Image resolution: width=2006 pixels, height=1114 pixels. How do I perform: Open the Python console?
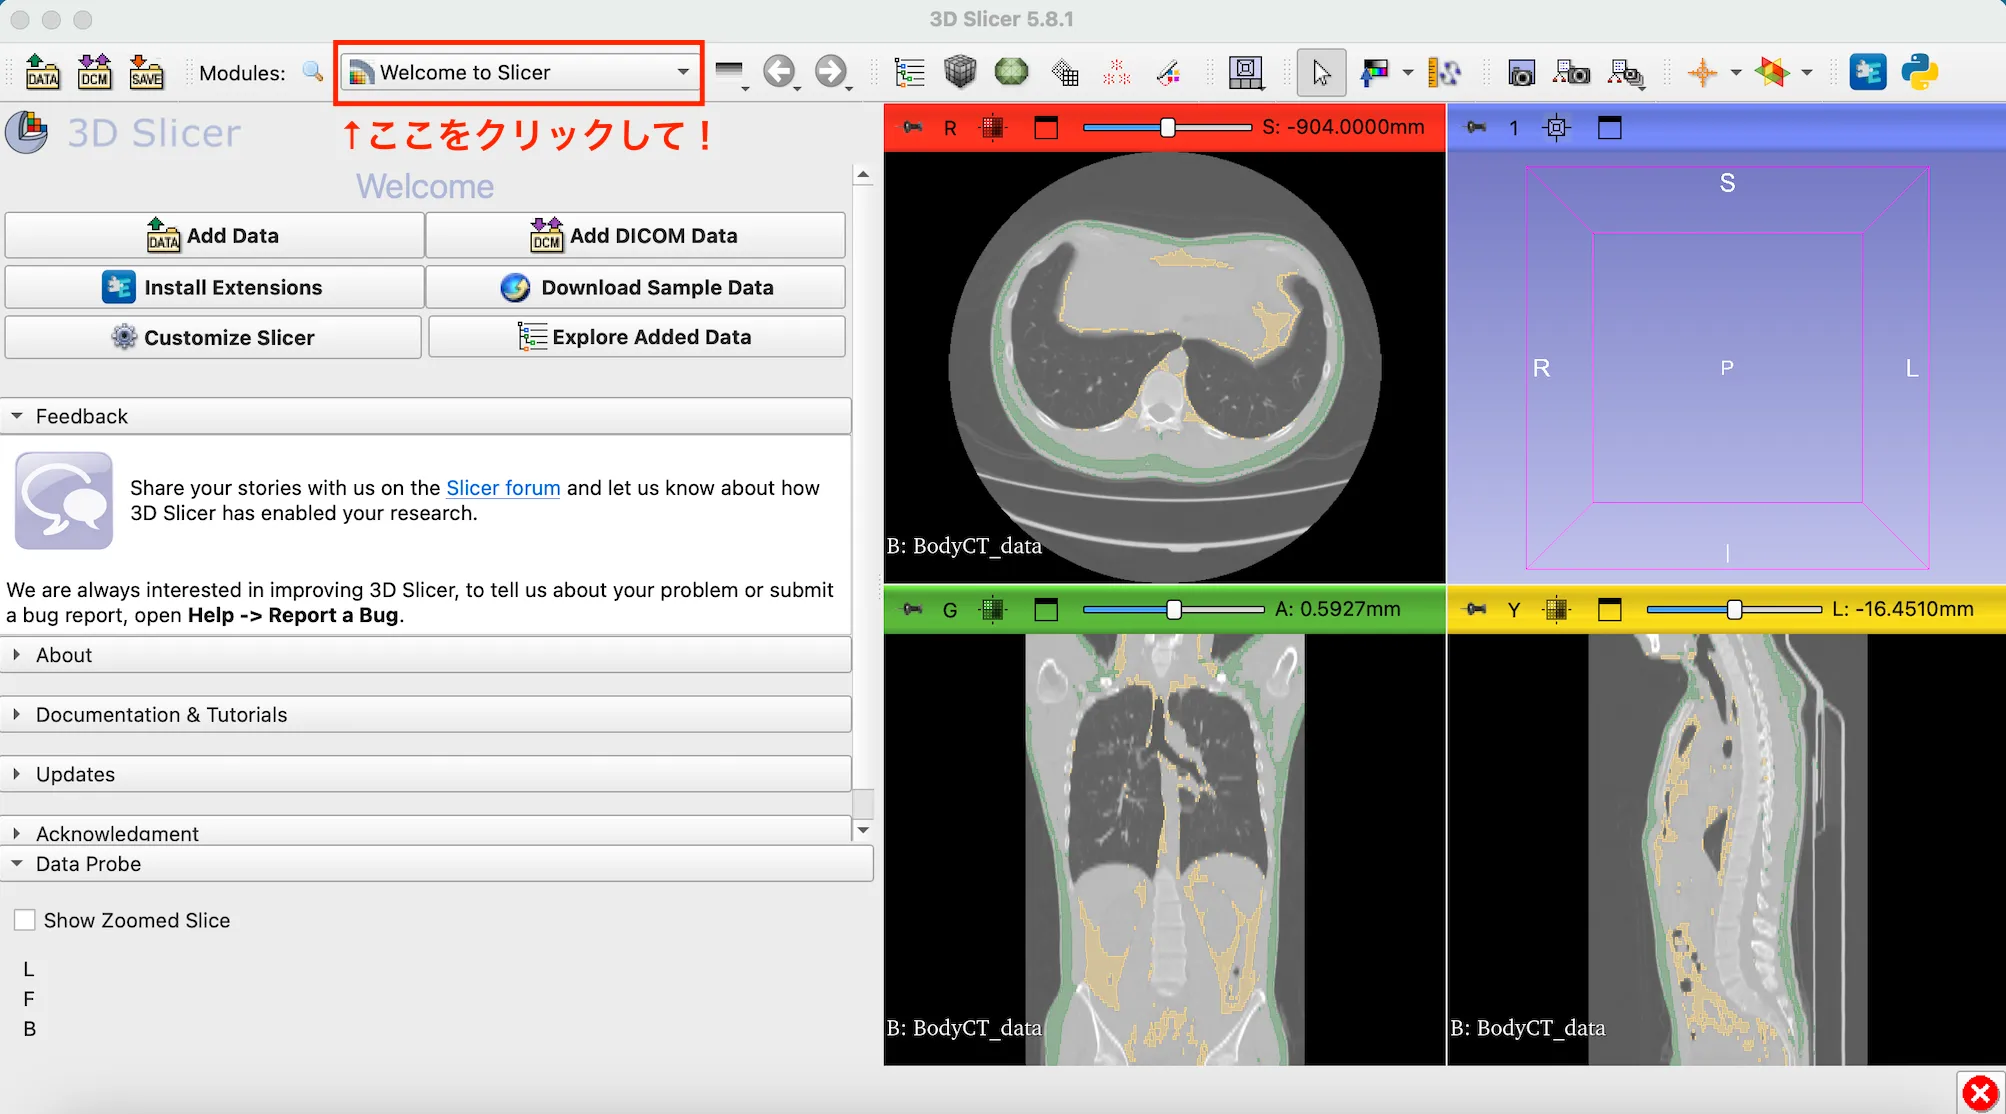pos(1923,72)
